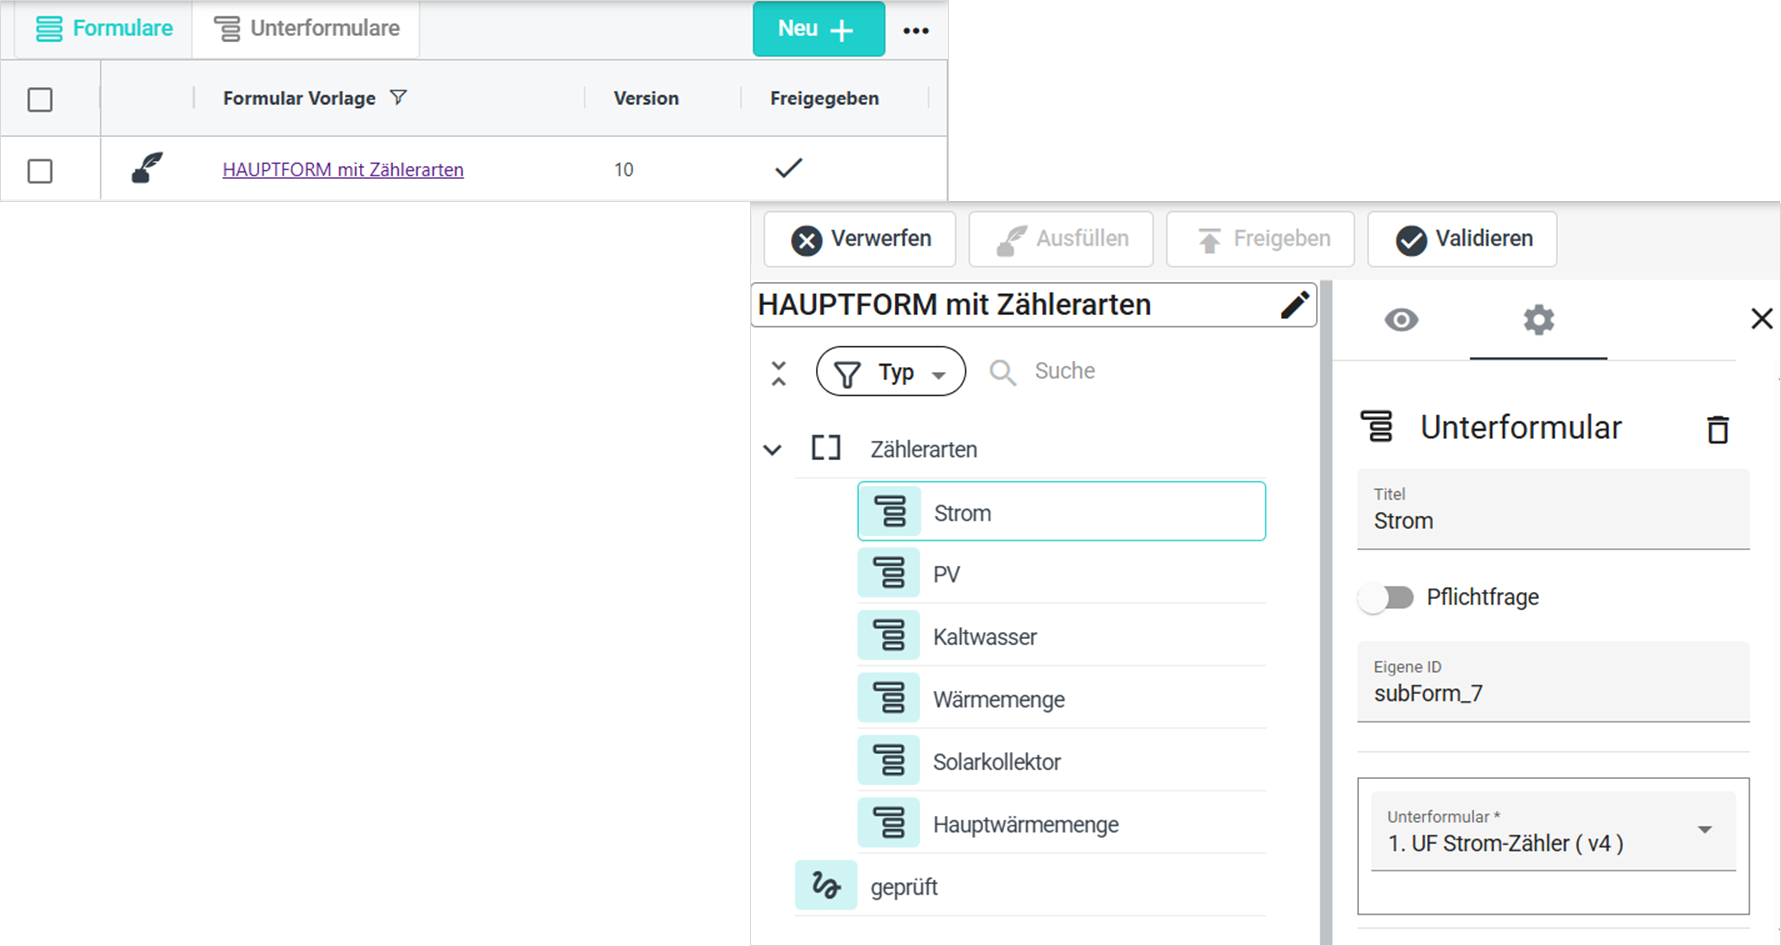The image size is (1781, 946).
Task: Open the Typ filter dropdown
Action: (x=891, y=372)
